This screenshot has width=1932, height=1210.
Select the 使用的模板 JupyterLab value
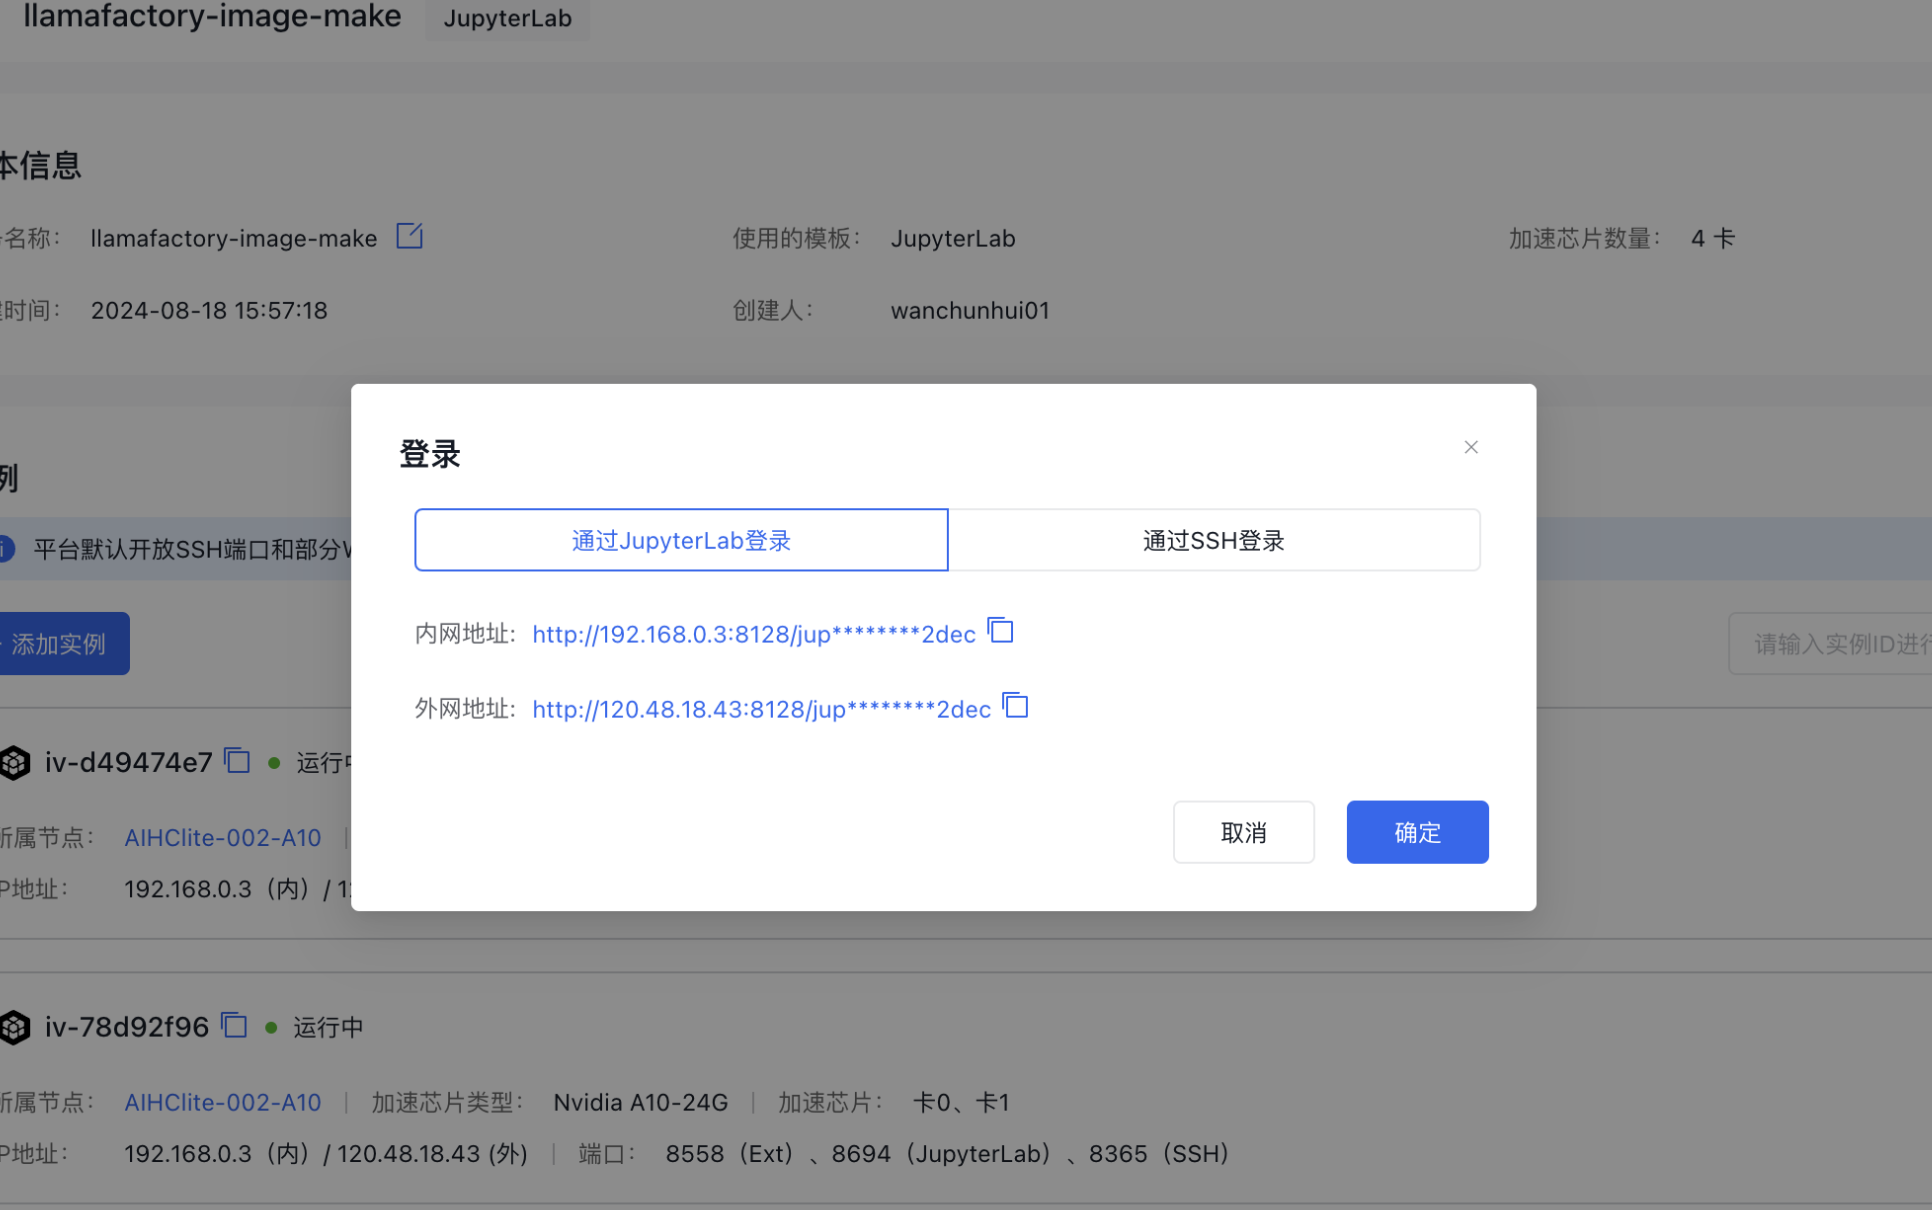click(953, 238)
